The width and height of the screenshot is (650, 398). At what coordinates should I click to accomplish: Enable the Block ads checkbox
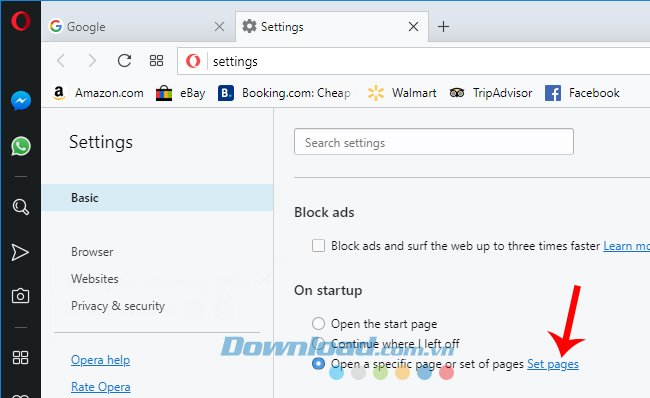[x=318, y=245]
